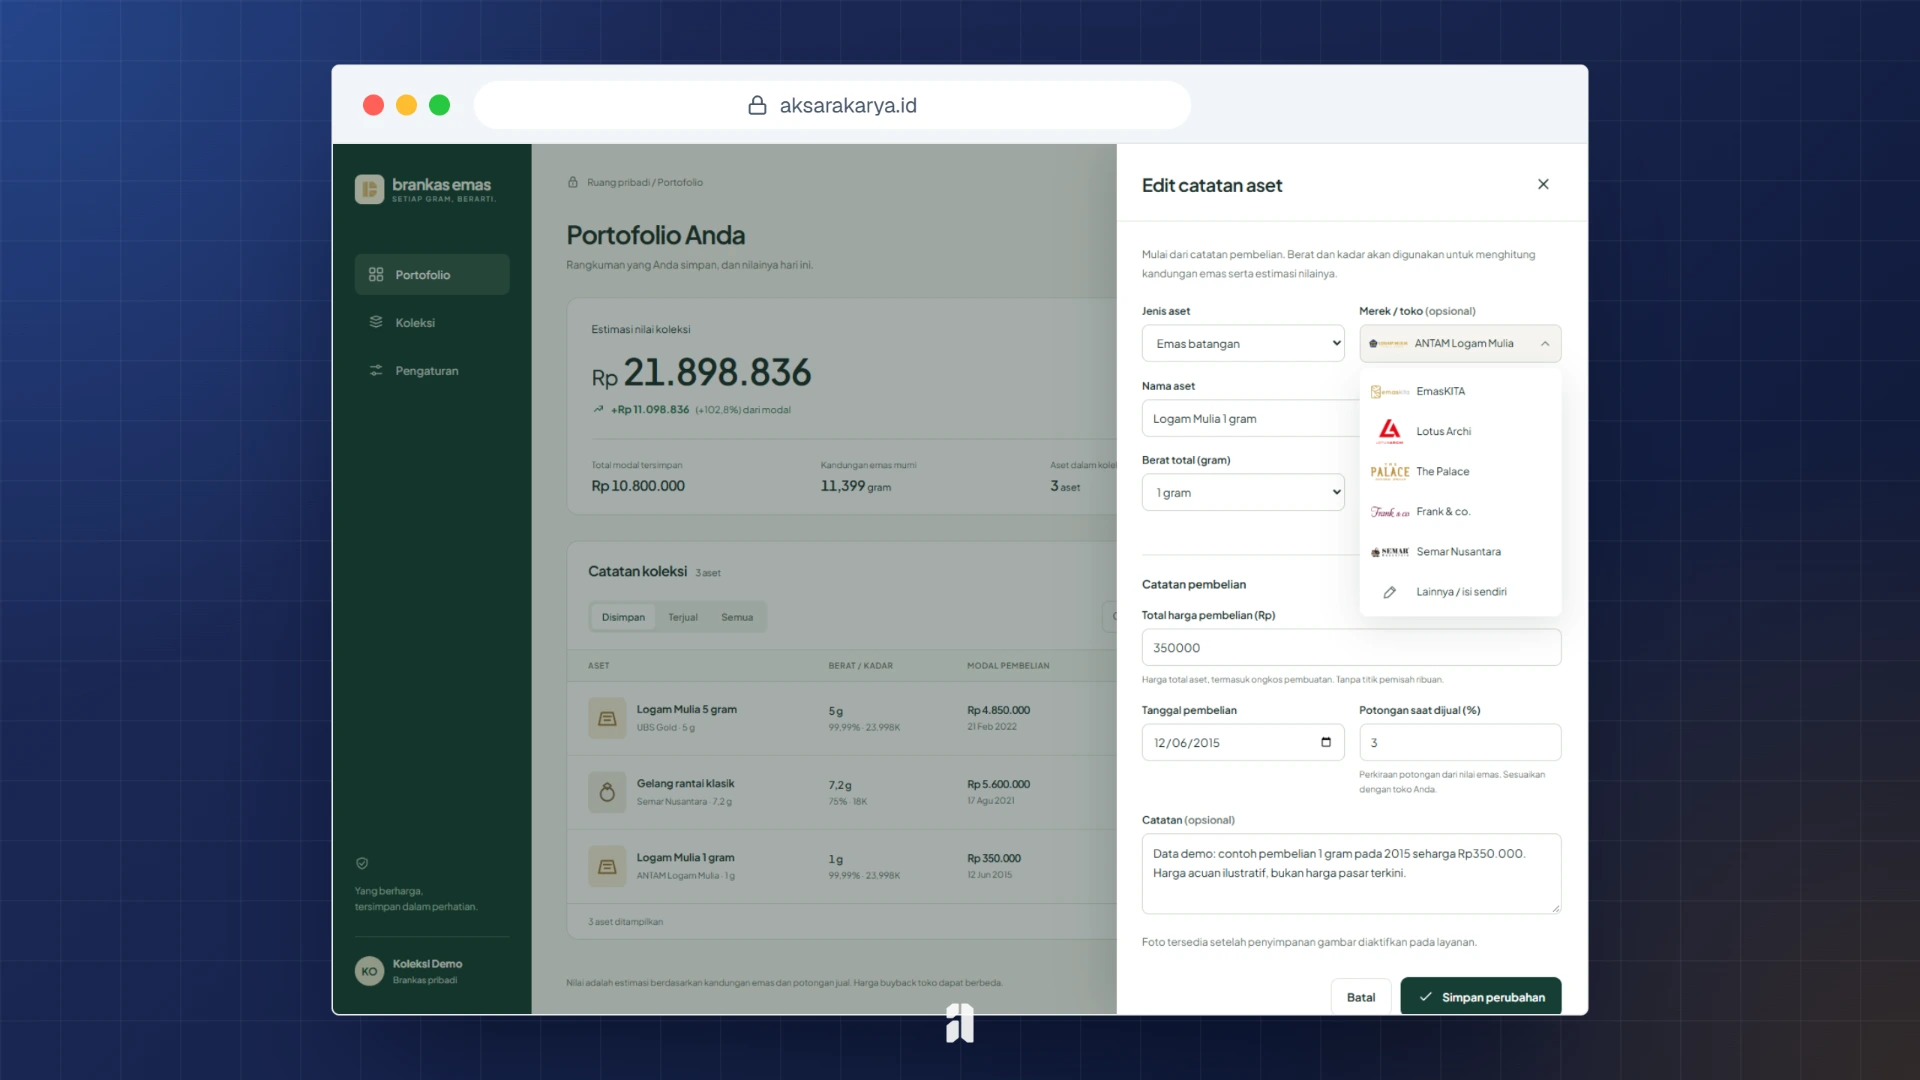Click the Total harga pembelian field
Image resolution: width=1920 pixels, height=1080 pixels.
1351,647
